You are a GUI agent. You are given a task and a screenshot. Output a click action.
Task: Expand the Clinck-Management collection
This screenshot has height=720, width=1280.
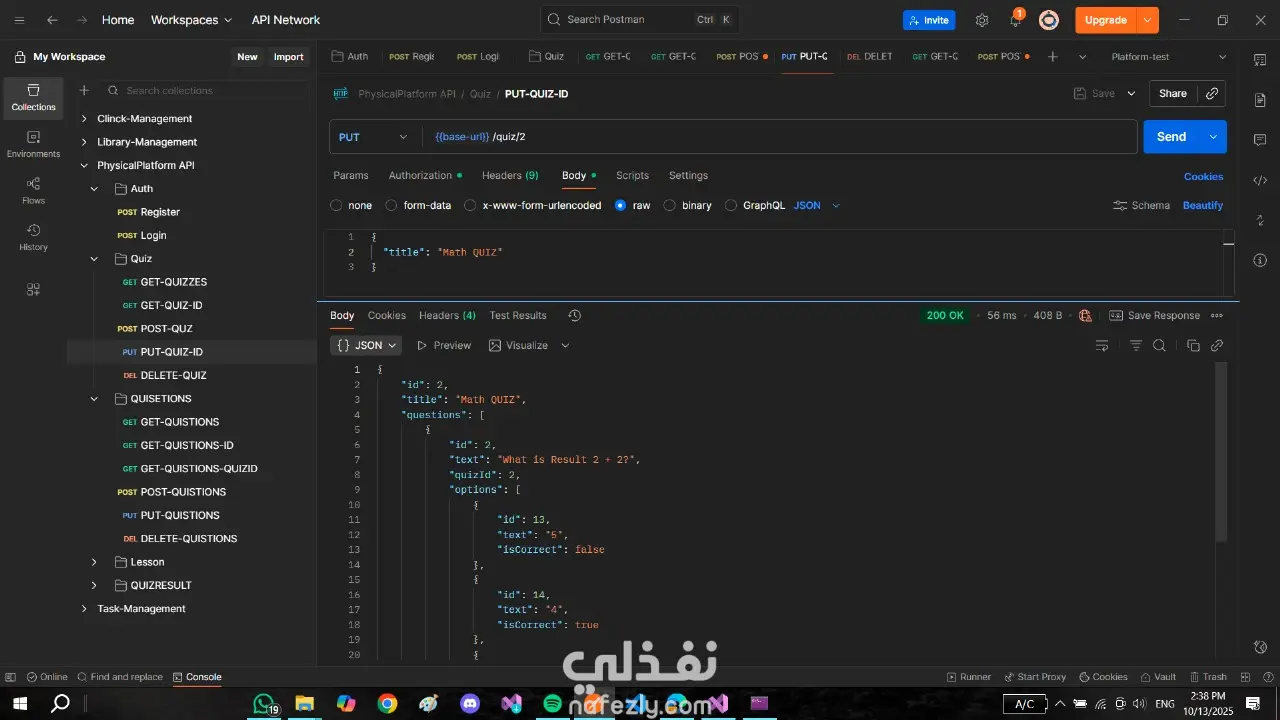click(x=84, y=119)
